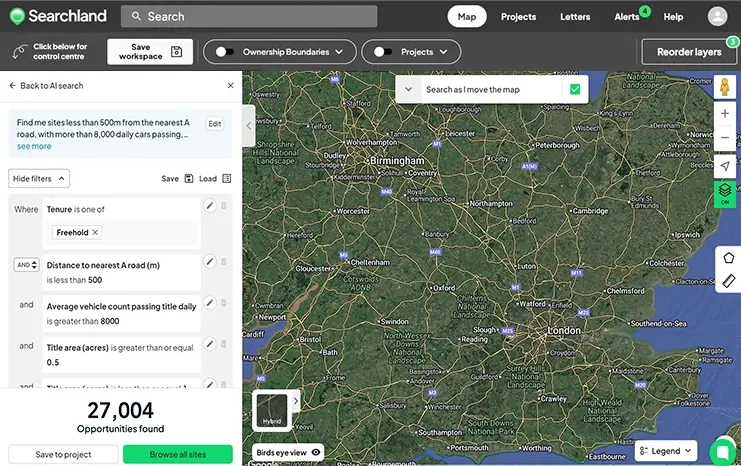
Task: Collapse filters with Hide filters button
Action: point(39,179)
